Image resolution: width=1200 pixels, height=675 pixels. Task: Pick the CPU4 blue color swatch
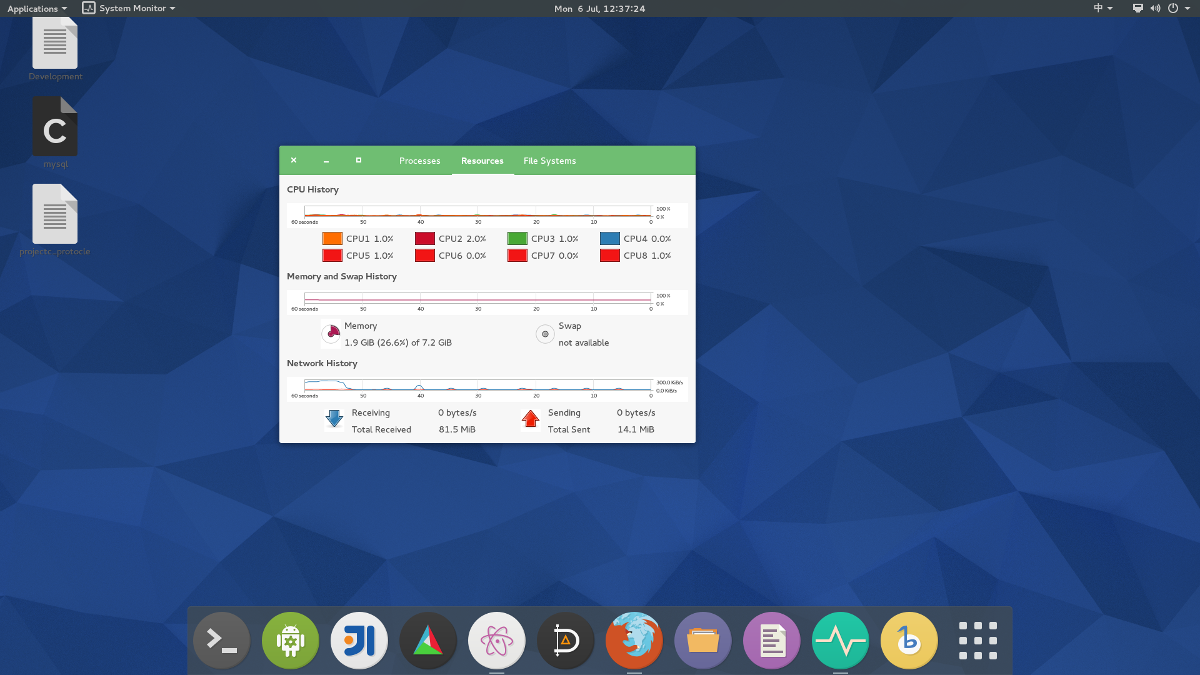pyautogui.click(x=609, y=239)
